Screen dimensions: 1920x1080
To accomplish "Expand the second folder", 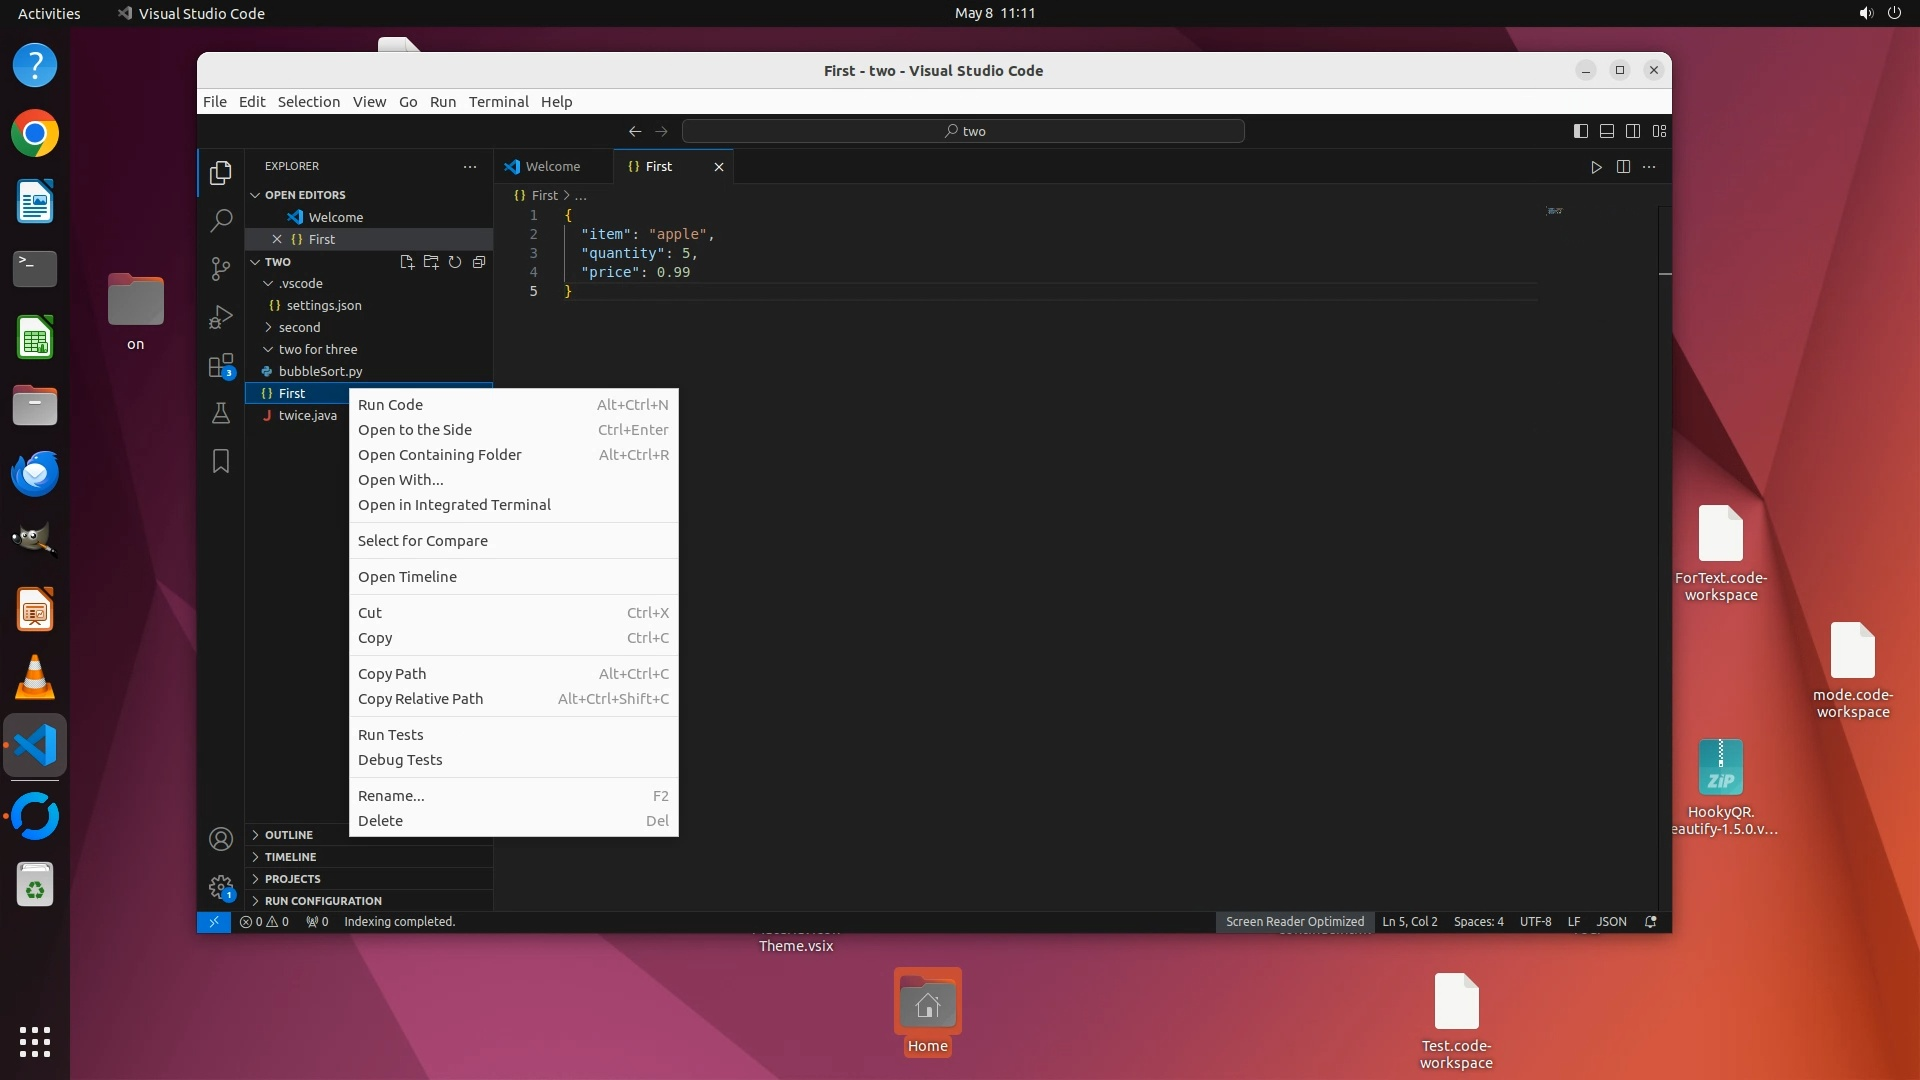I will coord(299,327).
